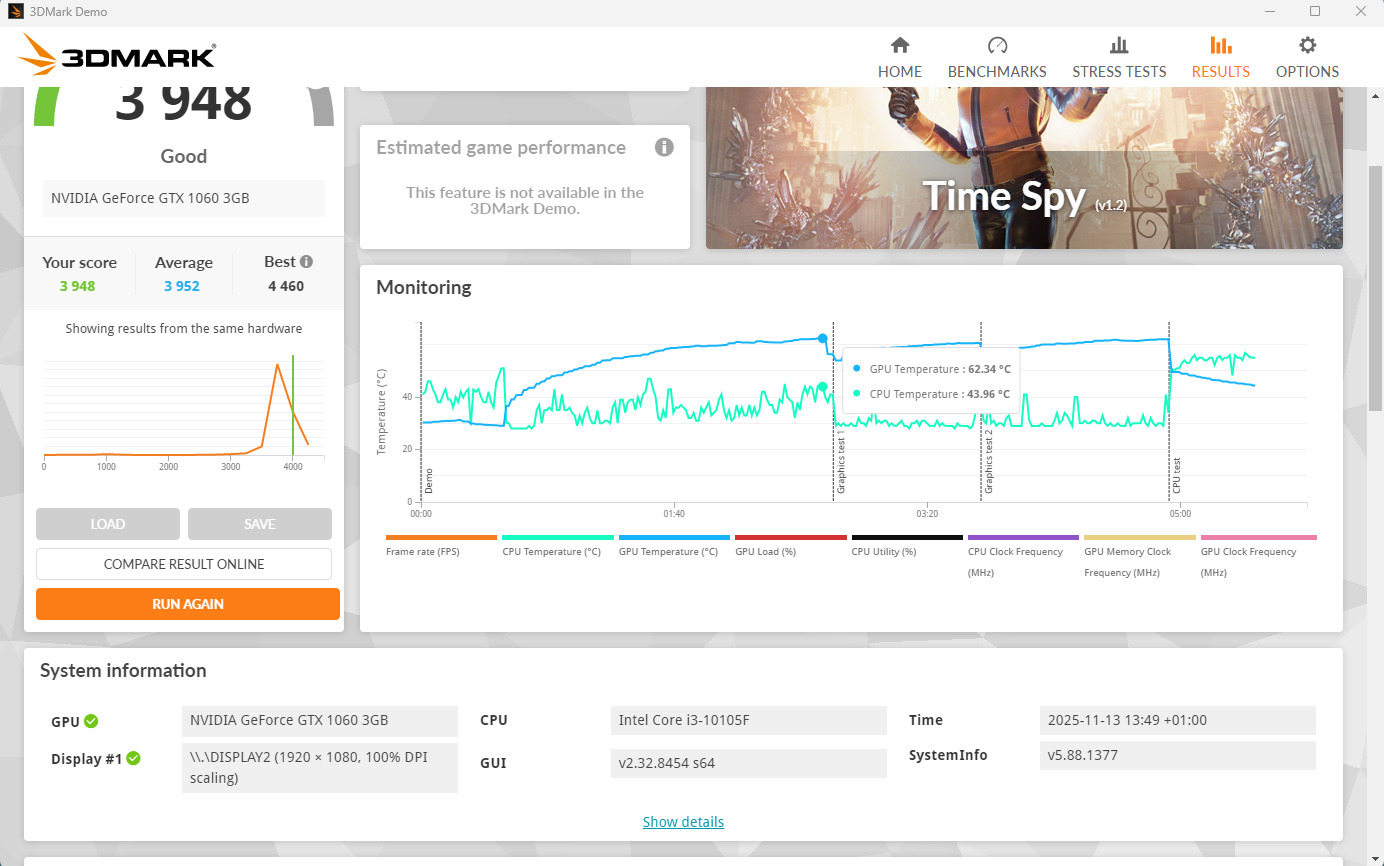Toggle CPU Clock Frequency legend series
The width and height of the screenshot is (1384, 866).
point(1023,557)
